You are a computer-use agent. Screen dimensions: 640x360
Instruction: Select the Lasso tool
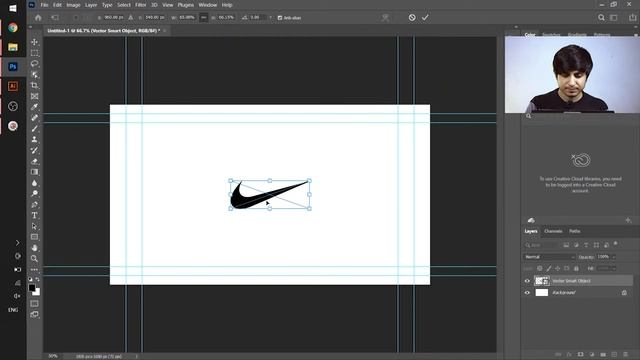coord(34,64)
